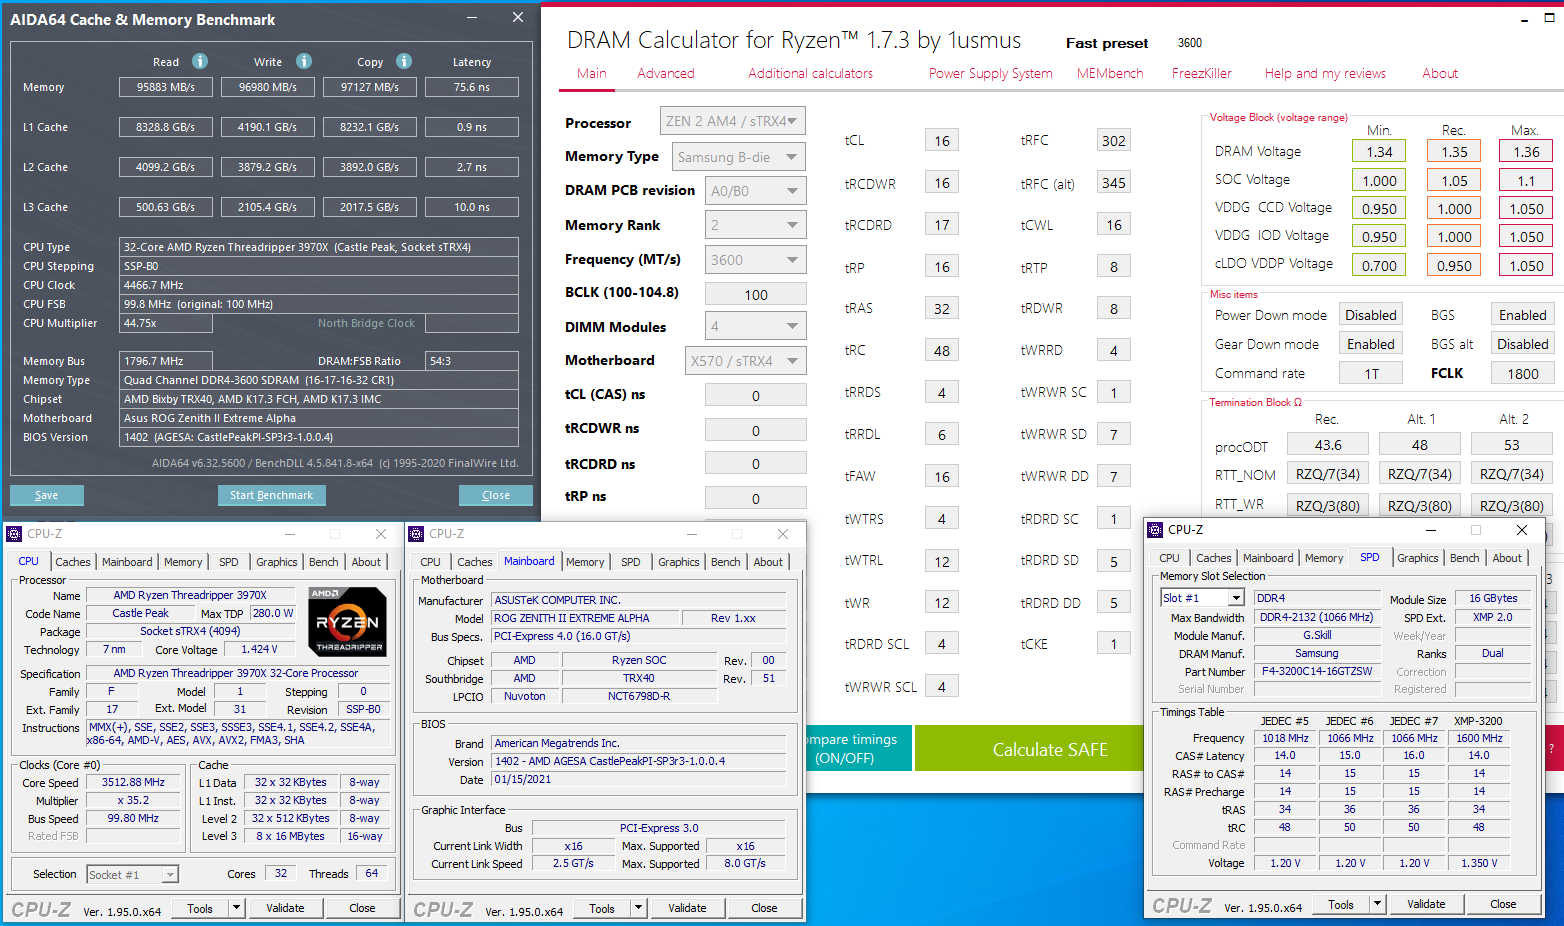Click the Power Down mode Disabled value

1370,315
